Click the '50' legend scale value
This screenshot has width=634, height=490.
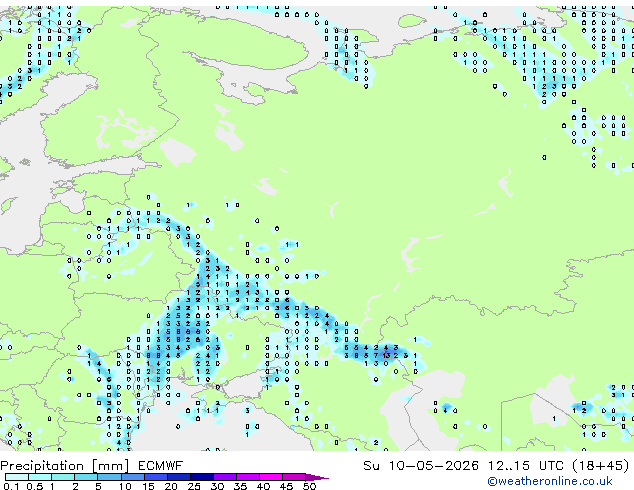point(309,486)
